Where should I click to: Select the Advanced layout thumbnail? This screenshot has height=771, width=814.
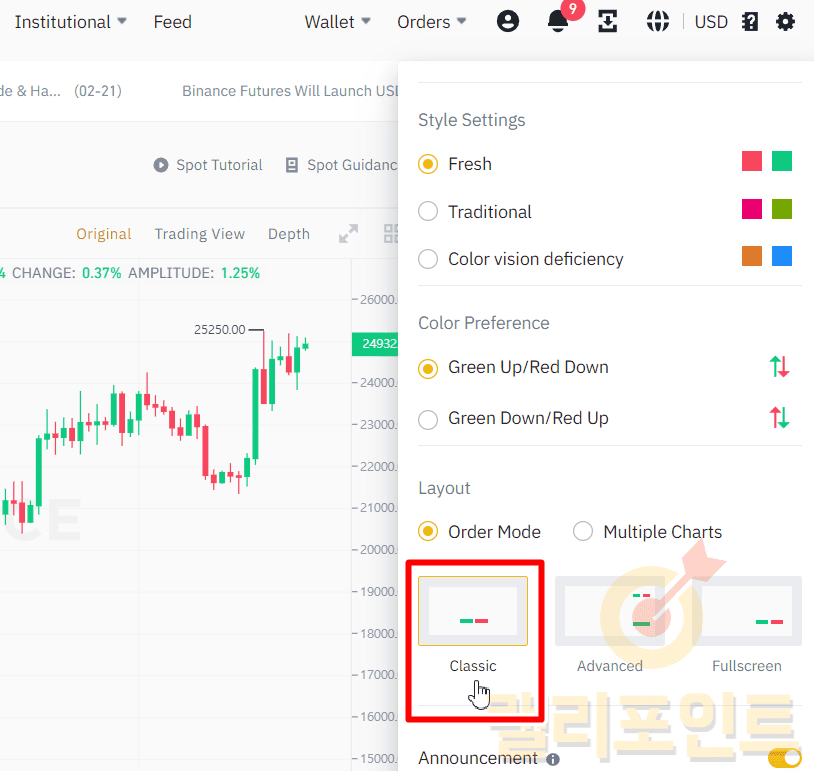coord(610,611)
